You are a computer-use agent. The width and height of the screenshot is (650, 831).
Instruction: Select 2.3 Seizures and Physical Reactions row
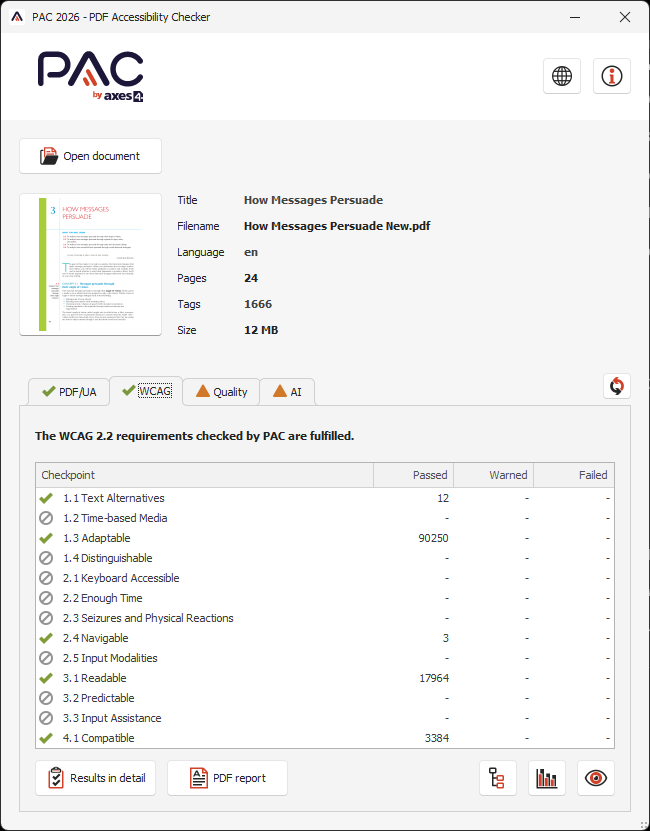325,618
